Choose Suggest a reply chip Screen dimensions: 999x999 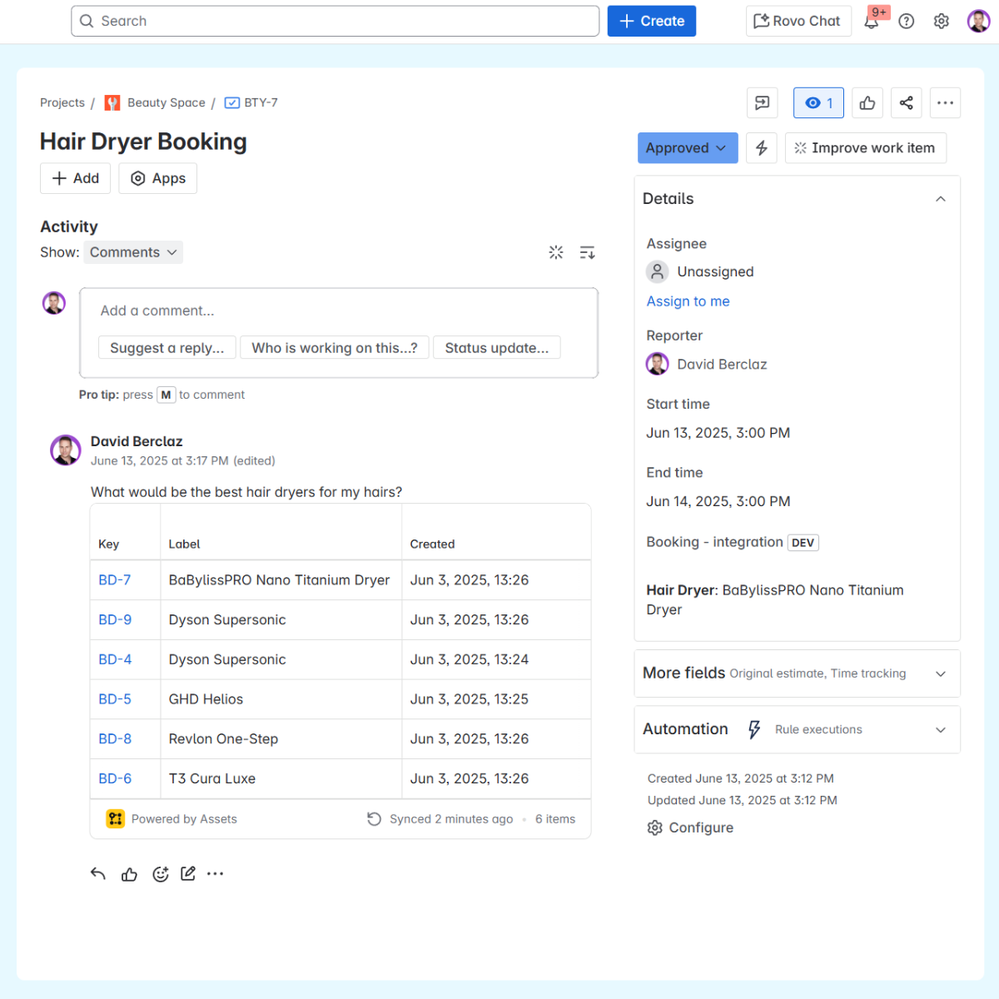167,348
